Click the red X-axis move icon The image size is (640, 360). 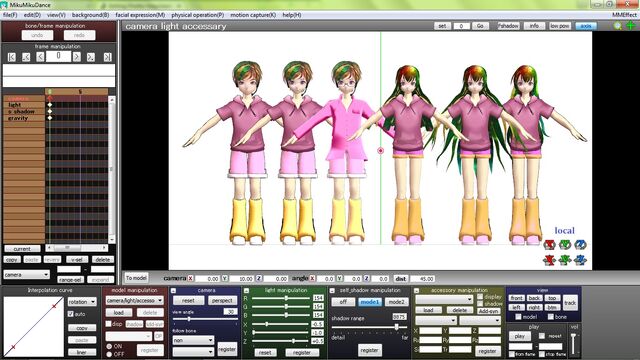pyautogui.click(x=549, y=260)
